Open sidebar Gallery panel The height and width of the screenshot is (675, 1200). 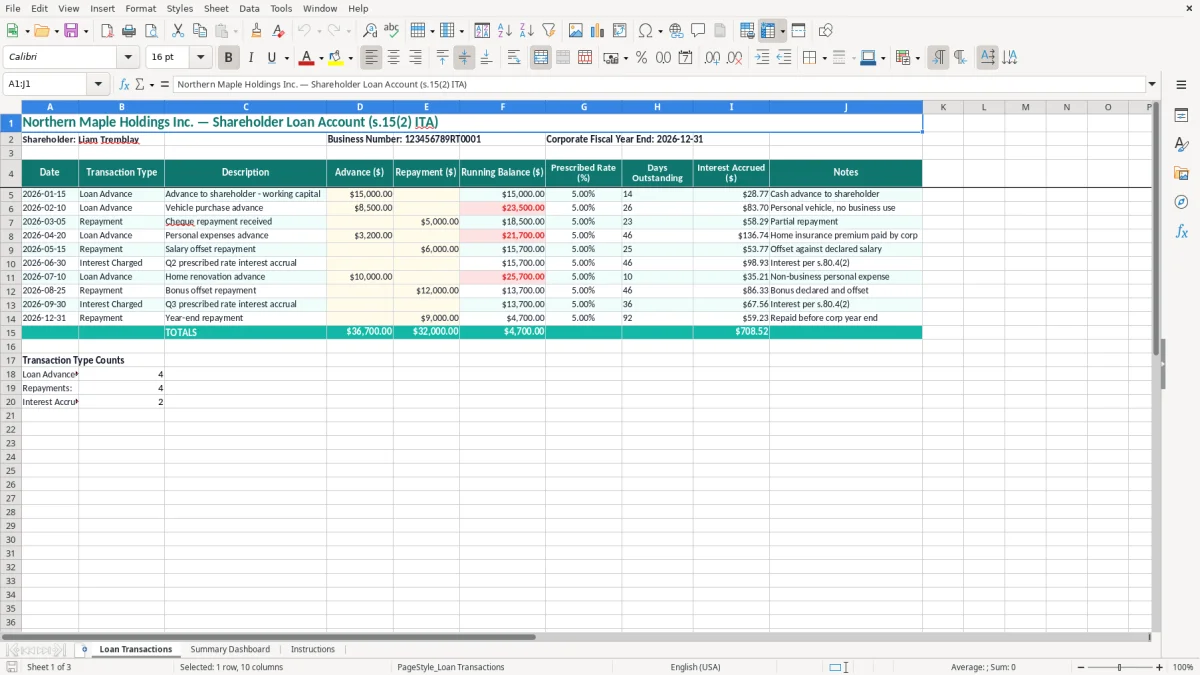click(1181, 173)
